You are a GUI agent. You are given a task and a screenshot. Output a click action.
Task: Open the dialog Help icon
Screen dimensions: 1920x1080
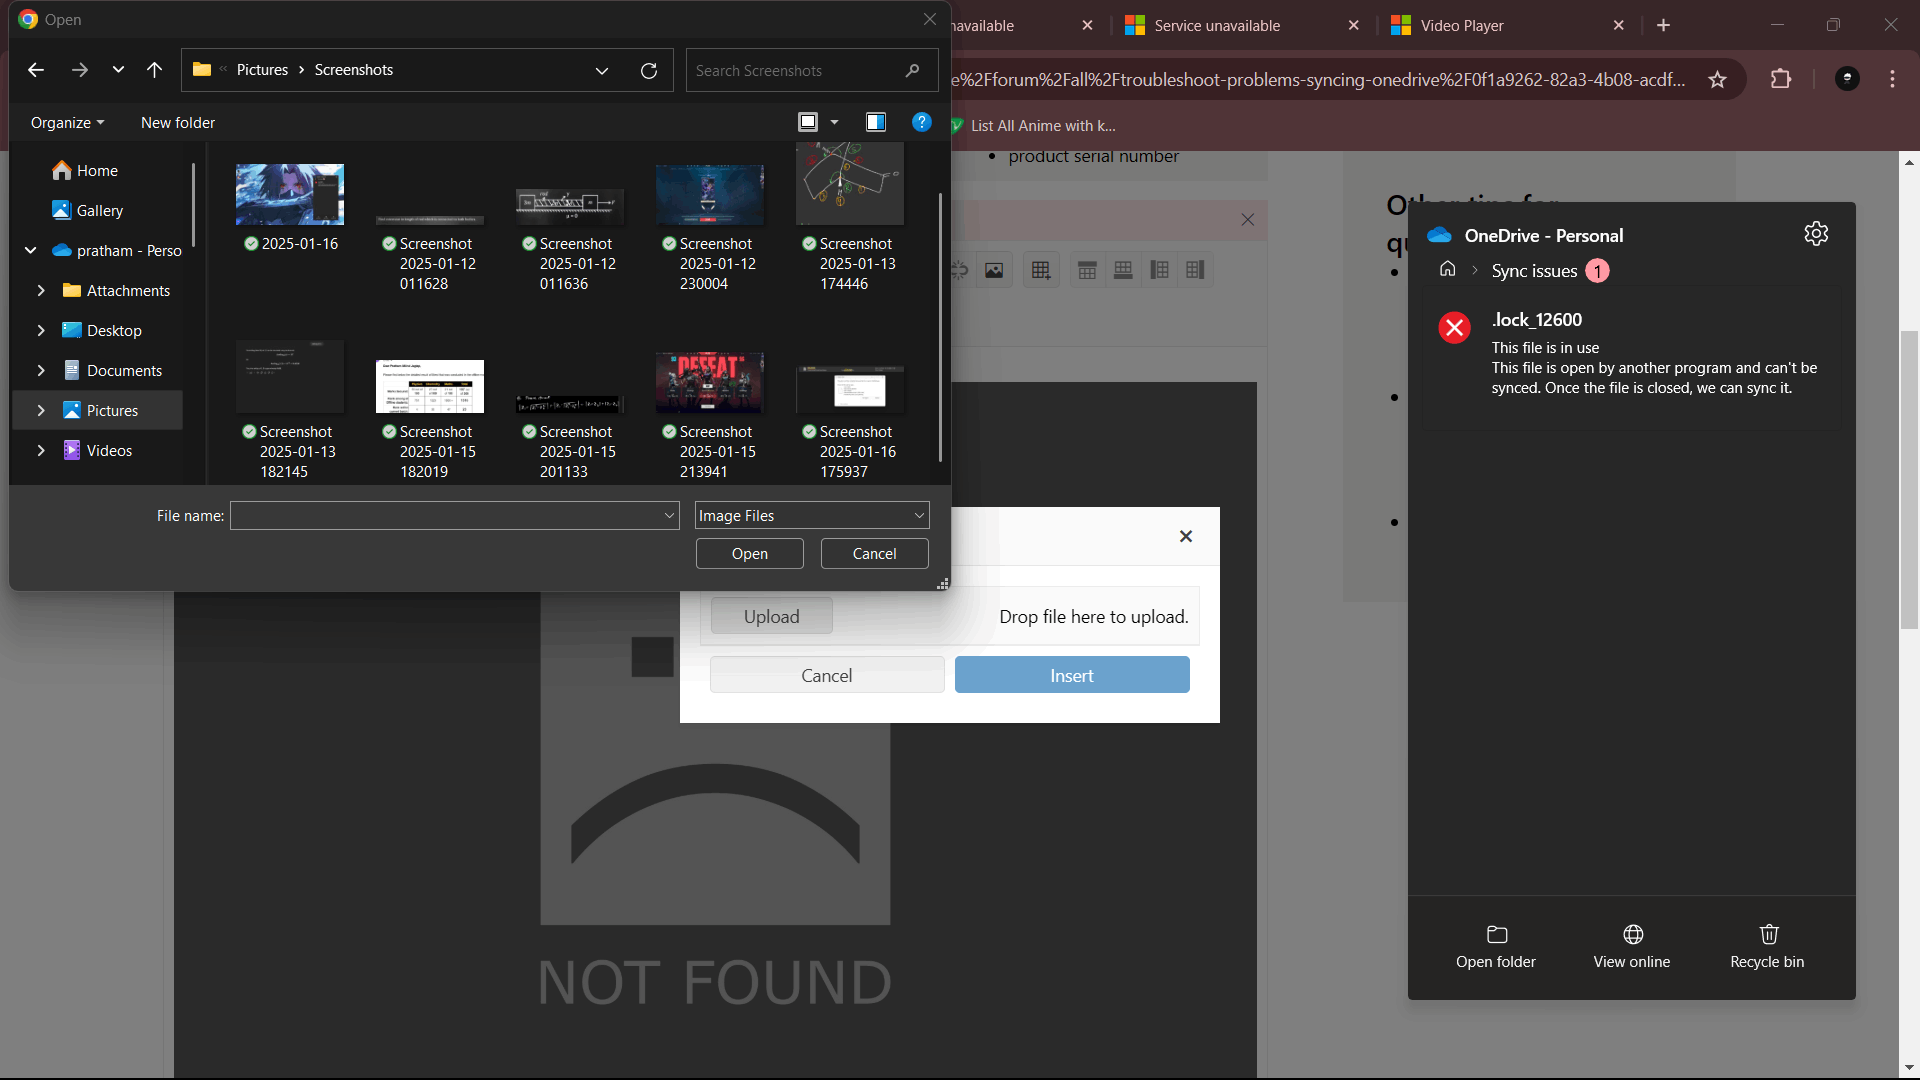tap(922, 122)
